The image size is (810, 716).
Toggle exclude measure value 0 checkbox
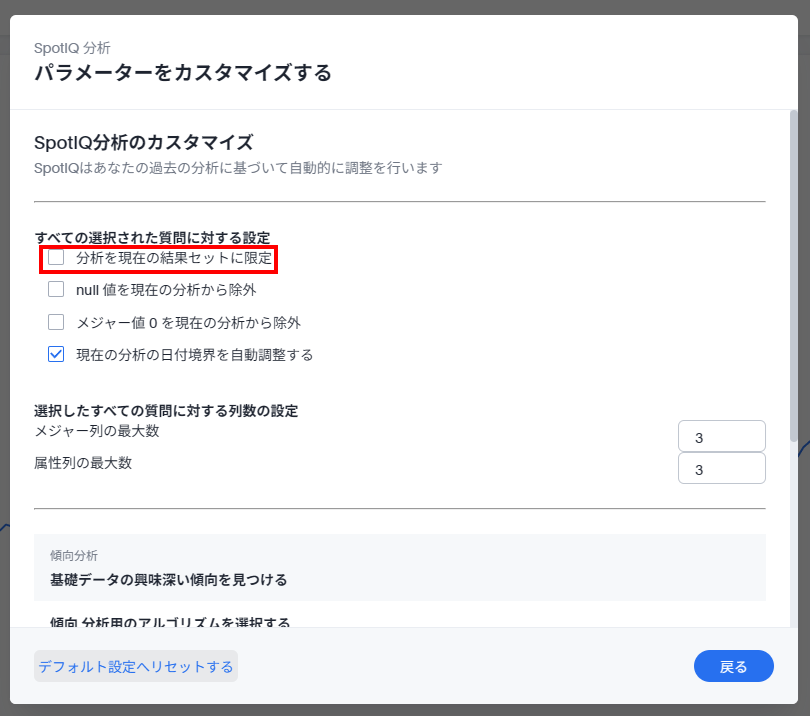(x=56, y=322)
